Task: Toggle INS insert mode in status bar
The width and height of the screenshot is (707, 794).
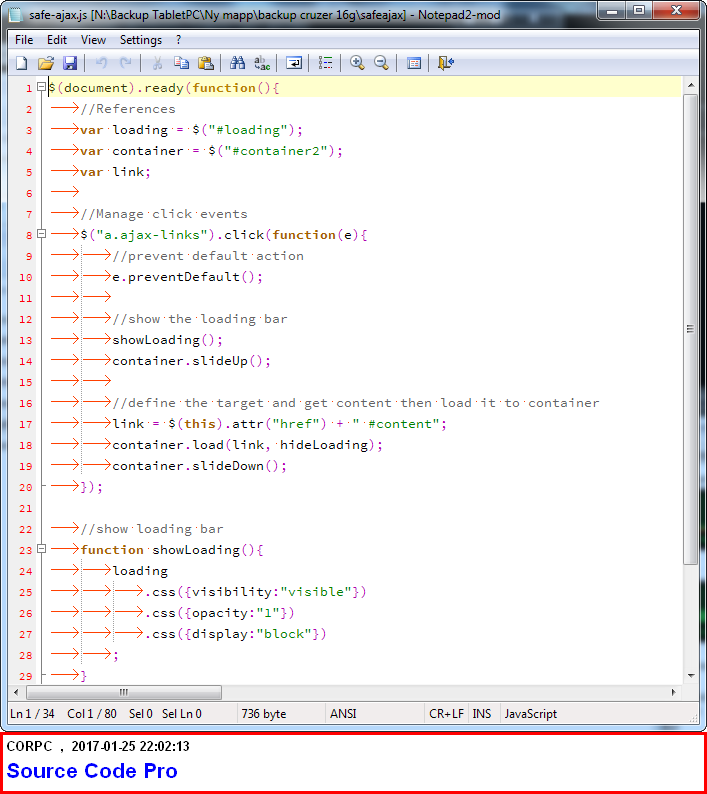Action: (x=481, y=714)
